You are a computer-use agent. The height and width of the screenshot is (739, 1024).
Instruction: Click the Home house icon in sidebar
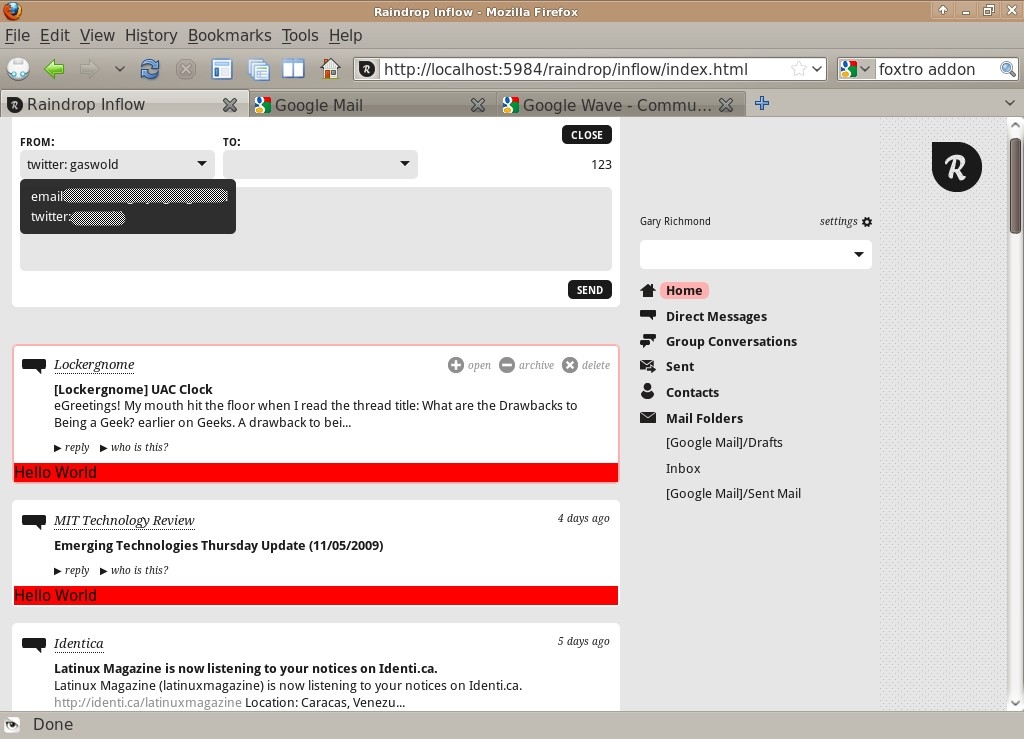(x=648, y=291)
